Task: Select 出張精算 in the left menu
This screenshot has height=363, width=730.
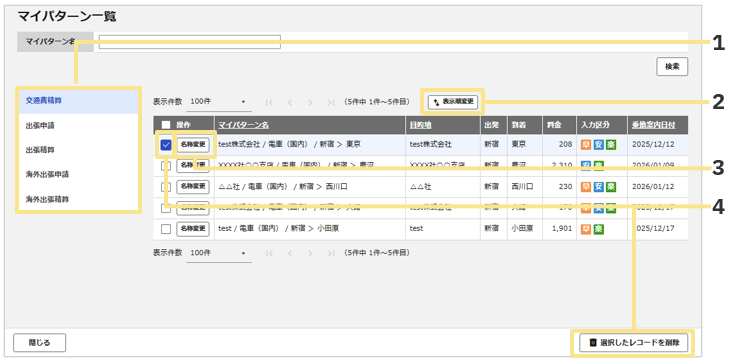Action: [x=78, y=150]
